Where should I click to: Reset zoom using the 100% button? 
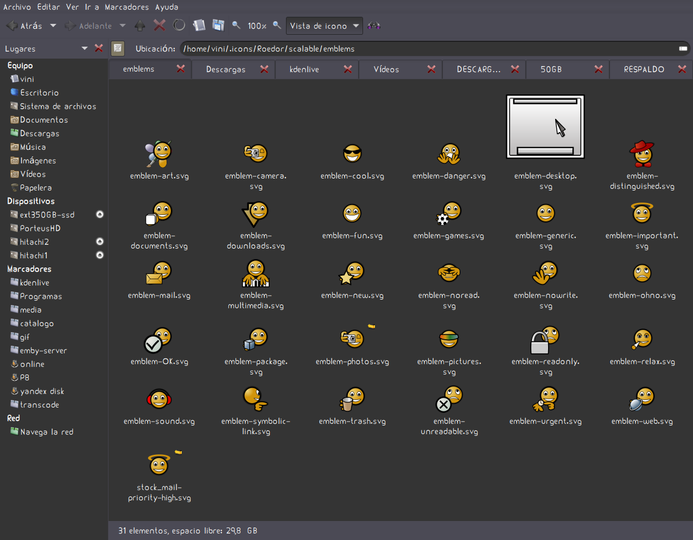(x=257, y=26)
